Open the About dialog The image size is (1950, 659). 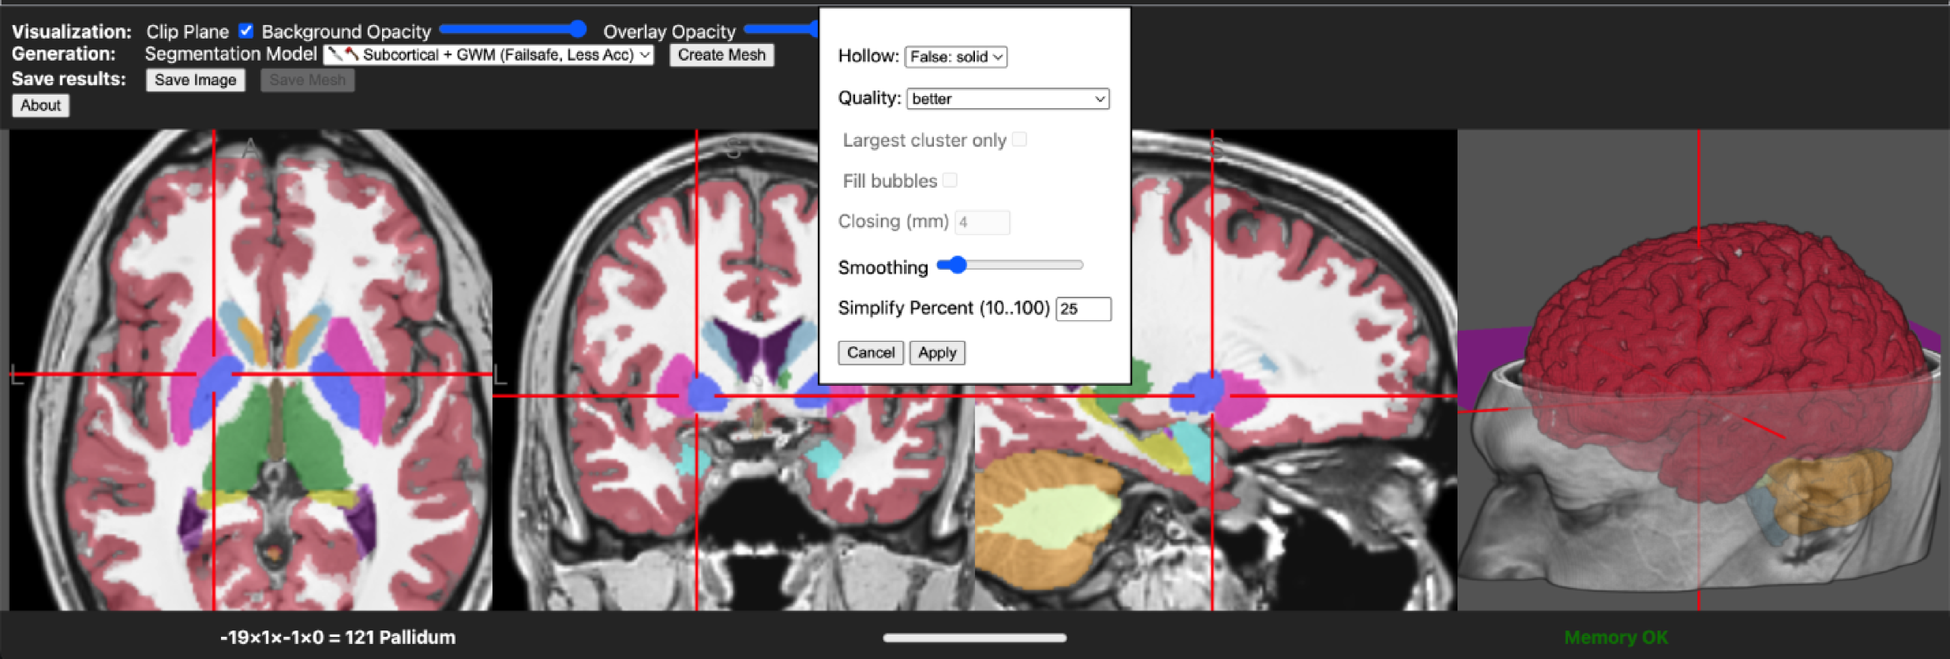pos(41,105)
